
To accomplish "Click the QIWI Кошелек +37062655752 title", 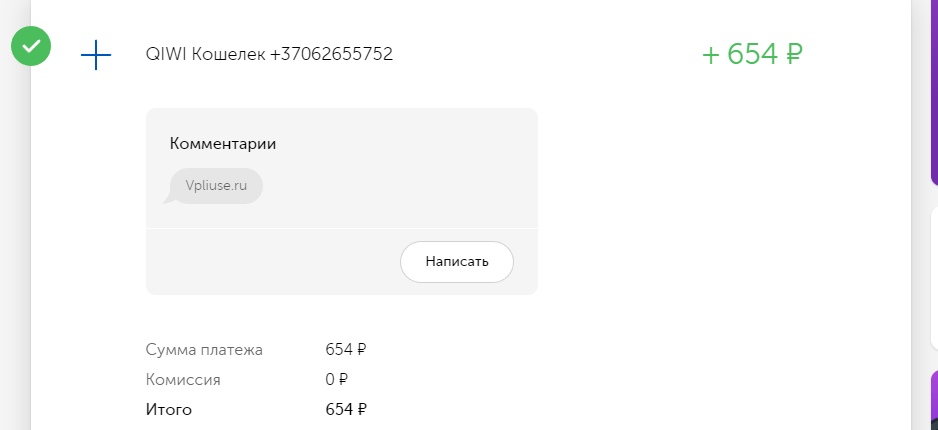I will pos(269,54).
